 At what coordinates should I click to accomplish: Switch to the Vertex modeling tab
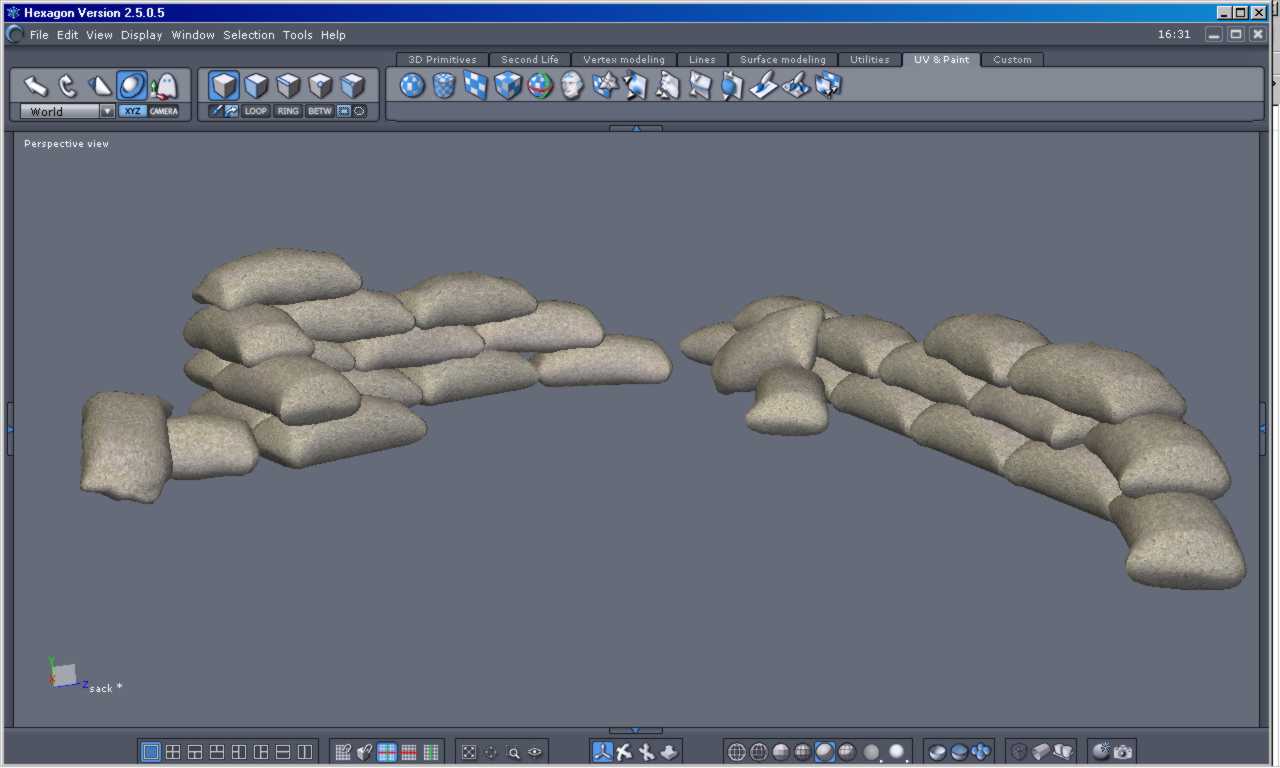click(624, 60)
